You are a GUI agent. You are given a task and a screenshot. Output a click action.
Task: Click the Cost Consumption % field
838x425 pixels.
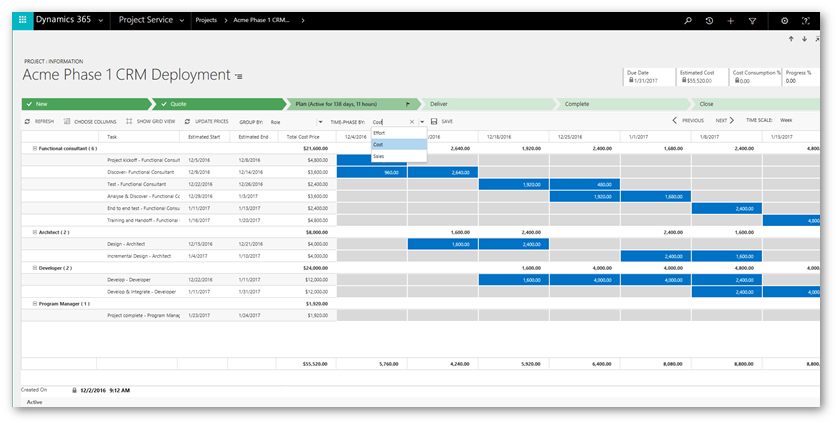[x=755, y=76]
